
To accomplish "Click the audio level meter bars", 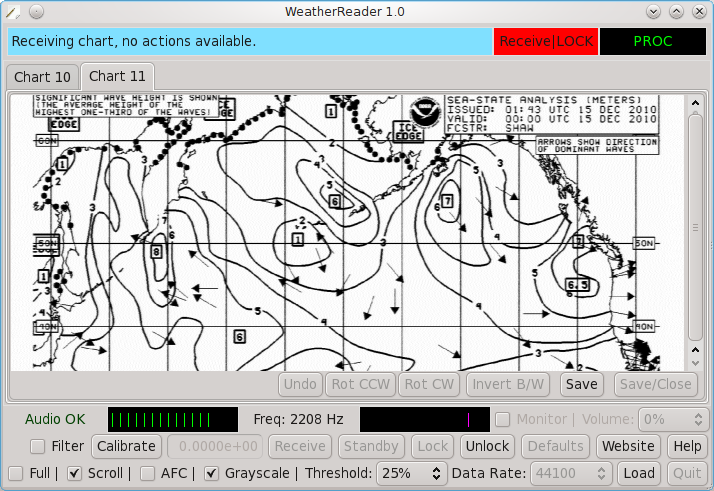I will 172,420.
